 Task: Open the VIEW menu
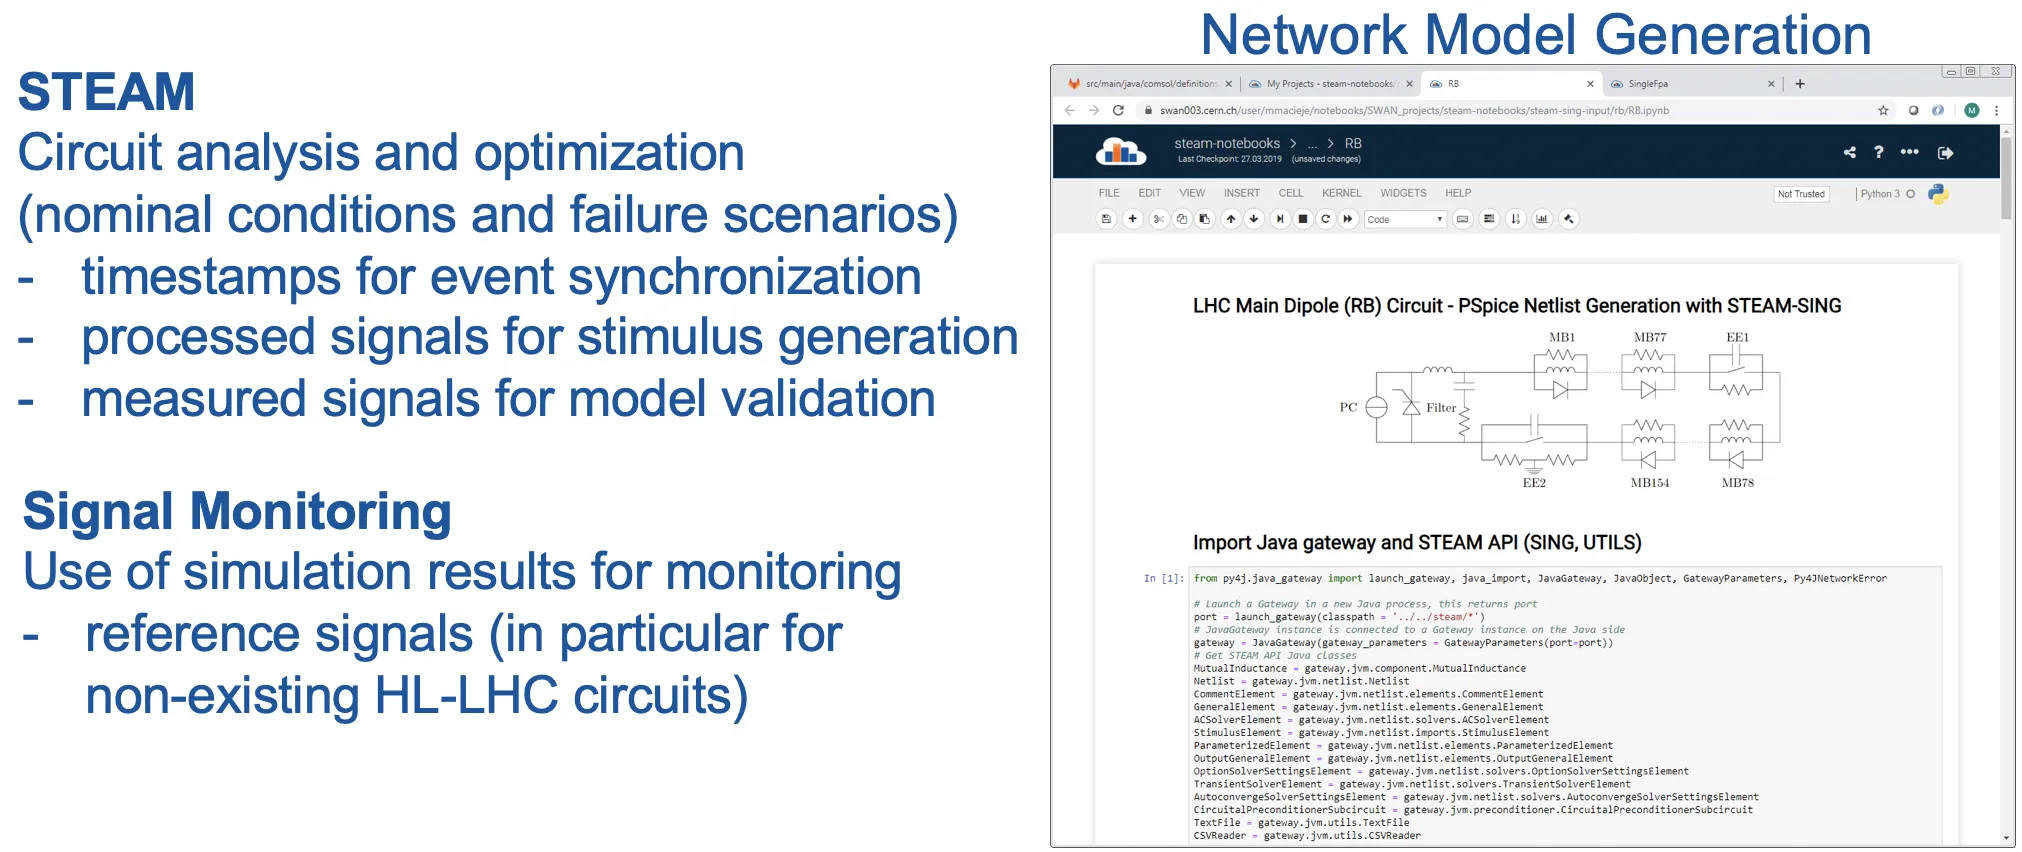[1192, 193]
